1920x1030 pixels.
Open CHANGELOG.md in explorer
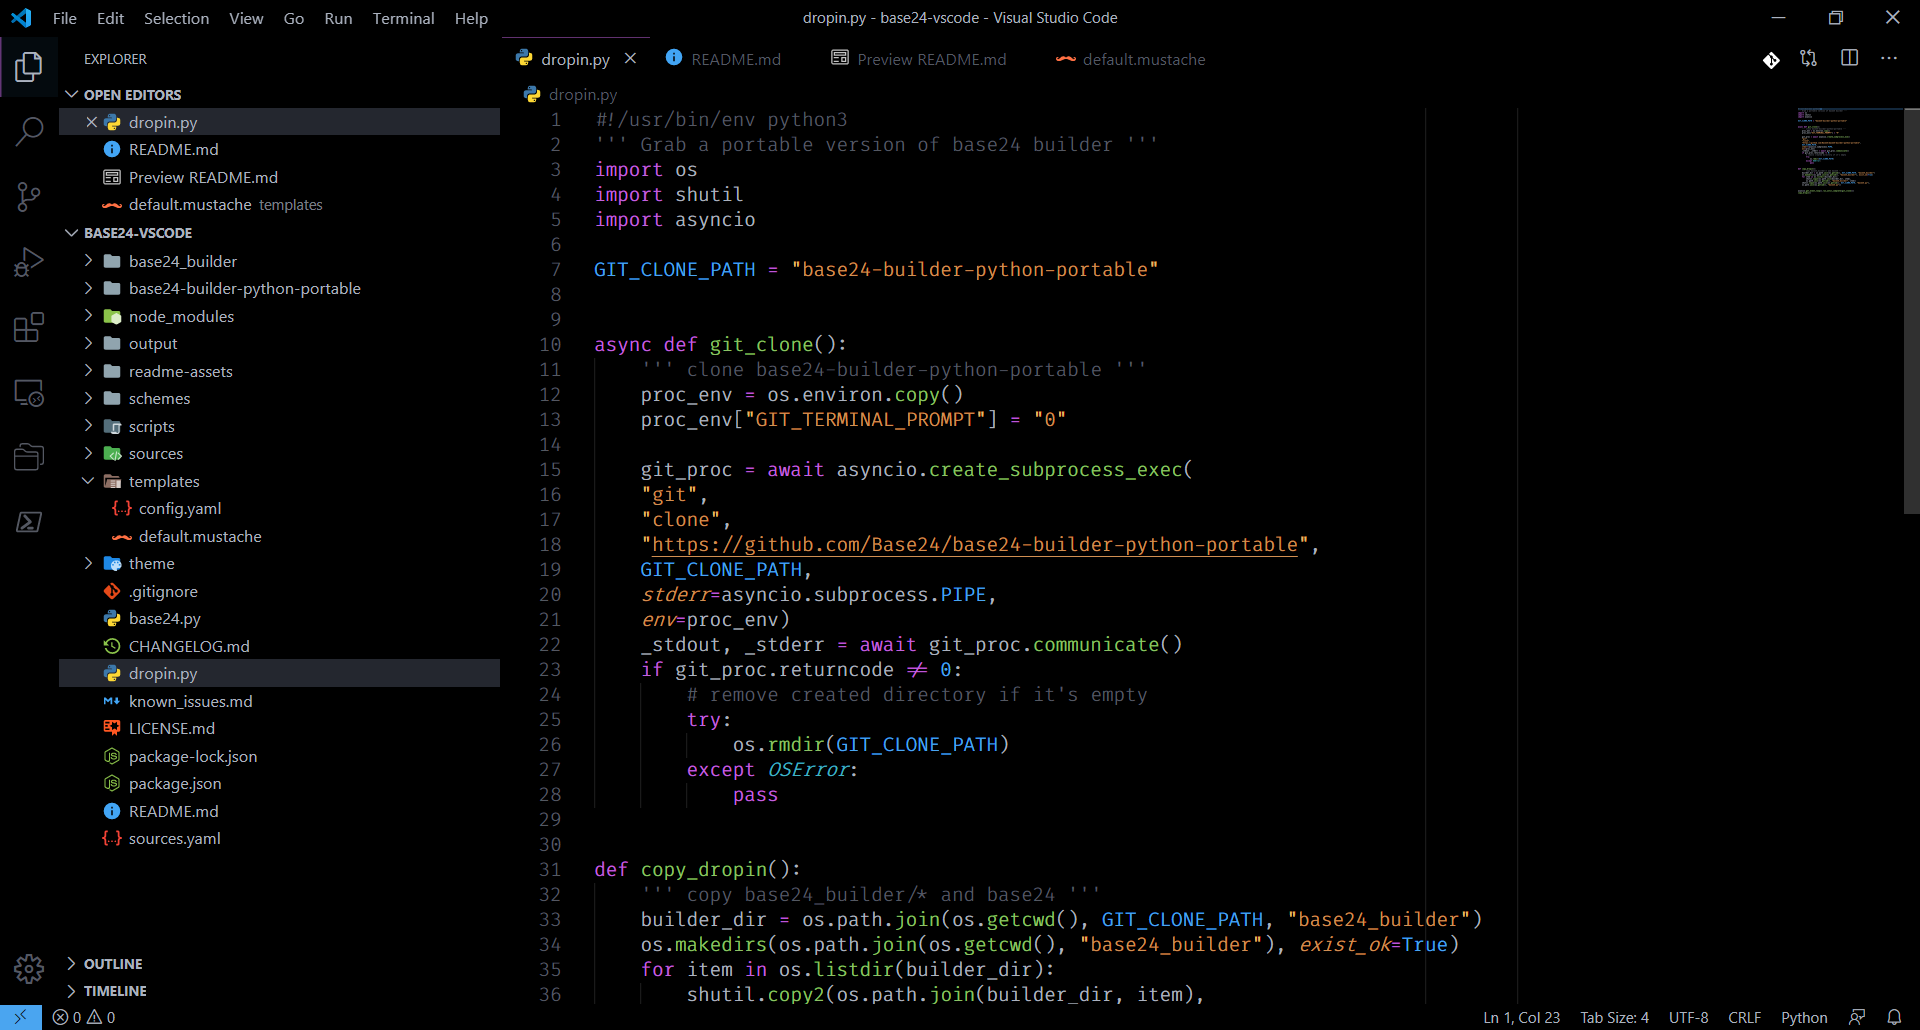pos(279,646)
